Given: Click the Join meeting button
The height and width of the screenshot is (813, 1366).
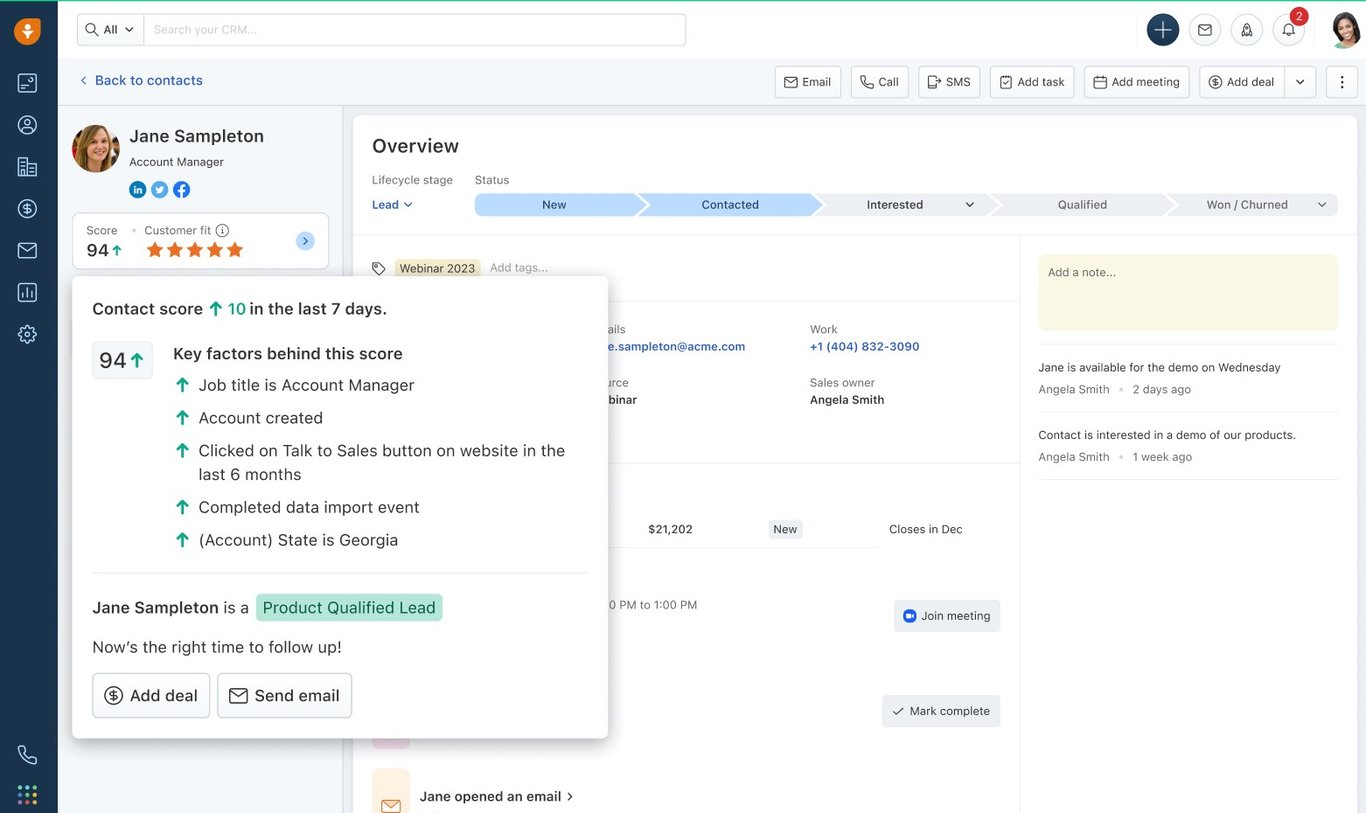Looking at the screenshot, I should (946, 615).
